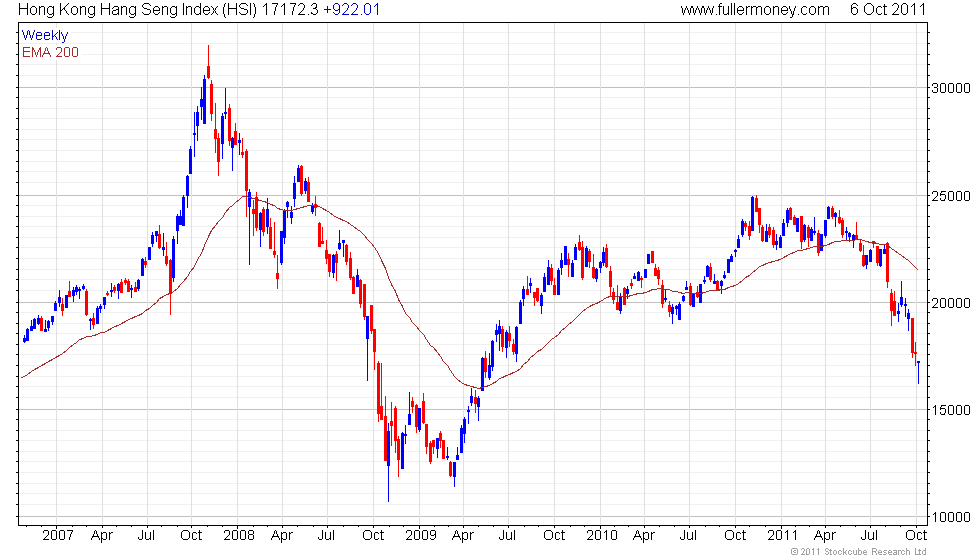Image resolution: width=980 pixels, height=560 pixels.
Task: Click the Oct label within 2007
Action: (191, 535)
